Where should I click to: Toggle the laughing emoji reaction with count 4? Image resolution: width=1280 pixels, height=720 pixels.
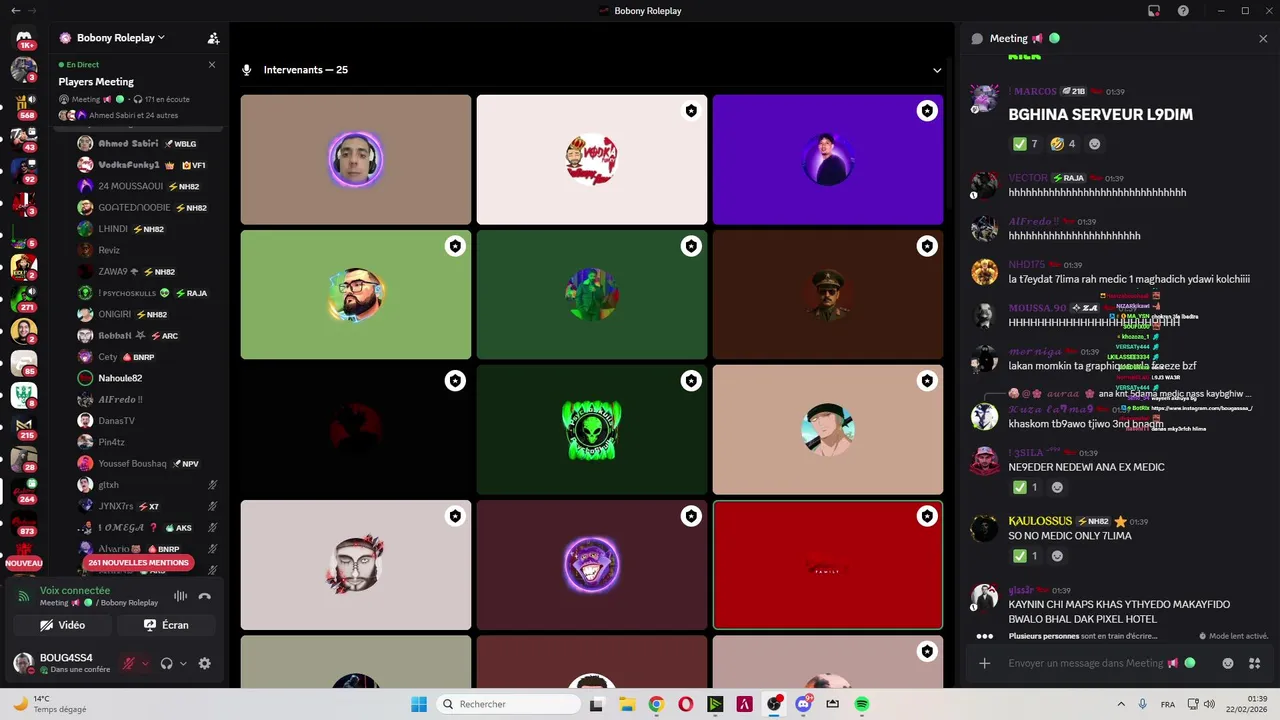point(1063,144)
